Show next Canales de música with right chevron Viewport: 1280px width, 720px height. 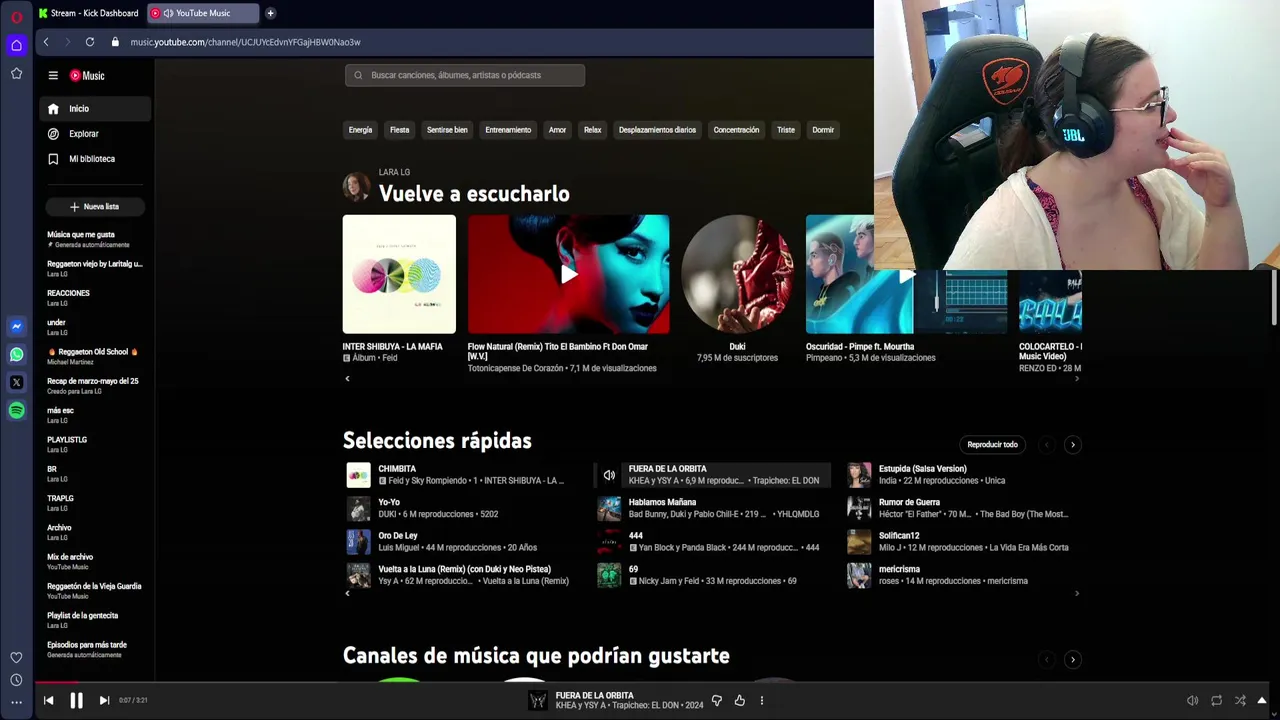click(1073, 659)
